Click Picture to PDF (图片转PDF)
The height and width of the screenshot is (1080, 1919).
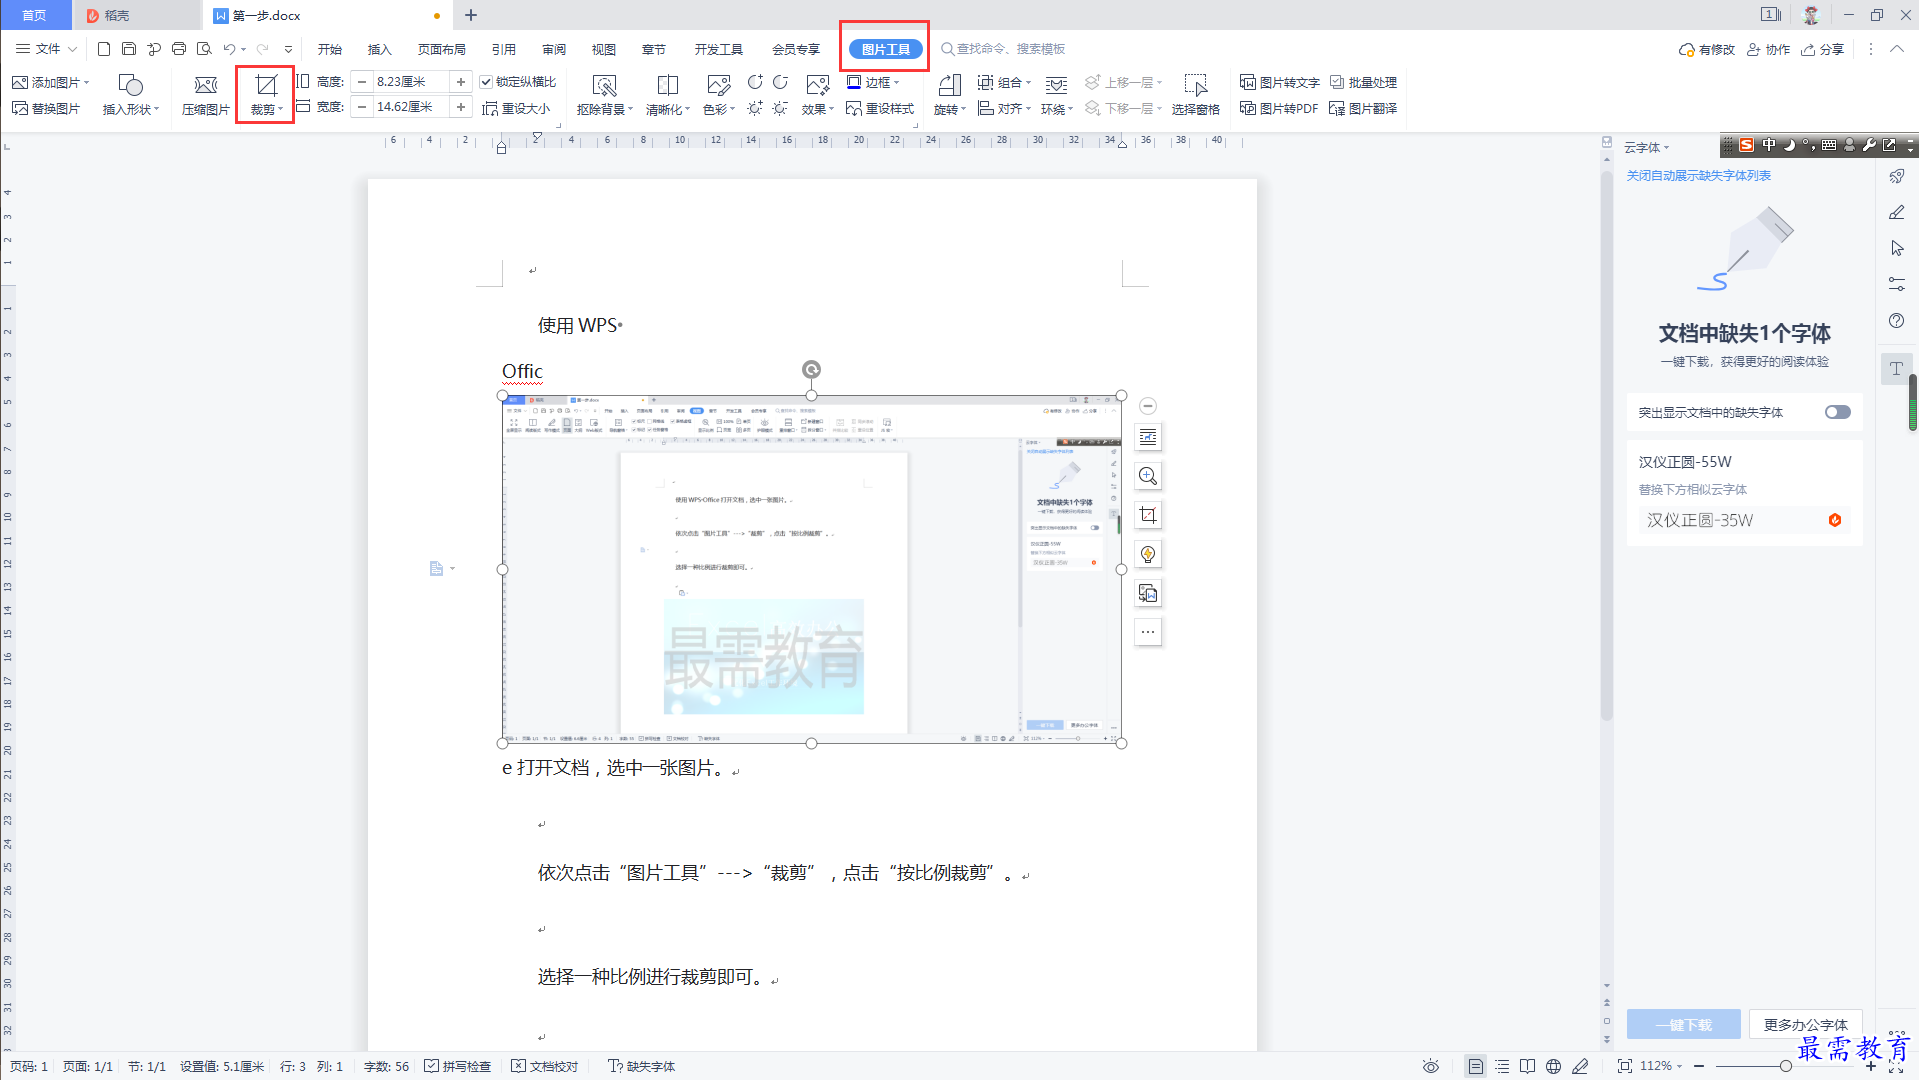(x=1279, y=108)
